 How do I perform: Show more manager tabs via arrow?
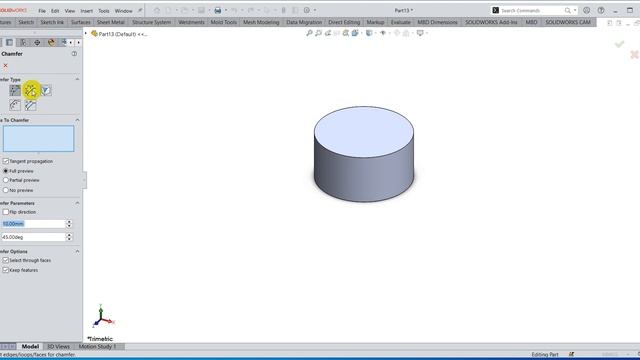pos(79,42)
